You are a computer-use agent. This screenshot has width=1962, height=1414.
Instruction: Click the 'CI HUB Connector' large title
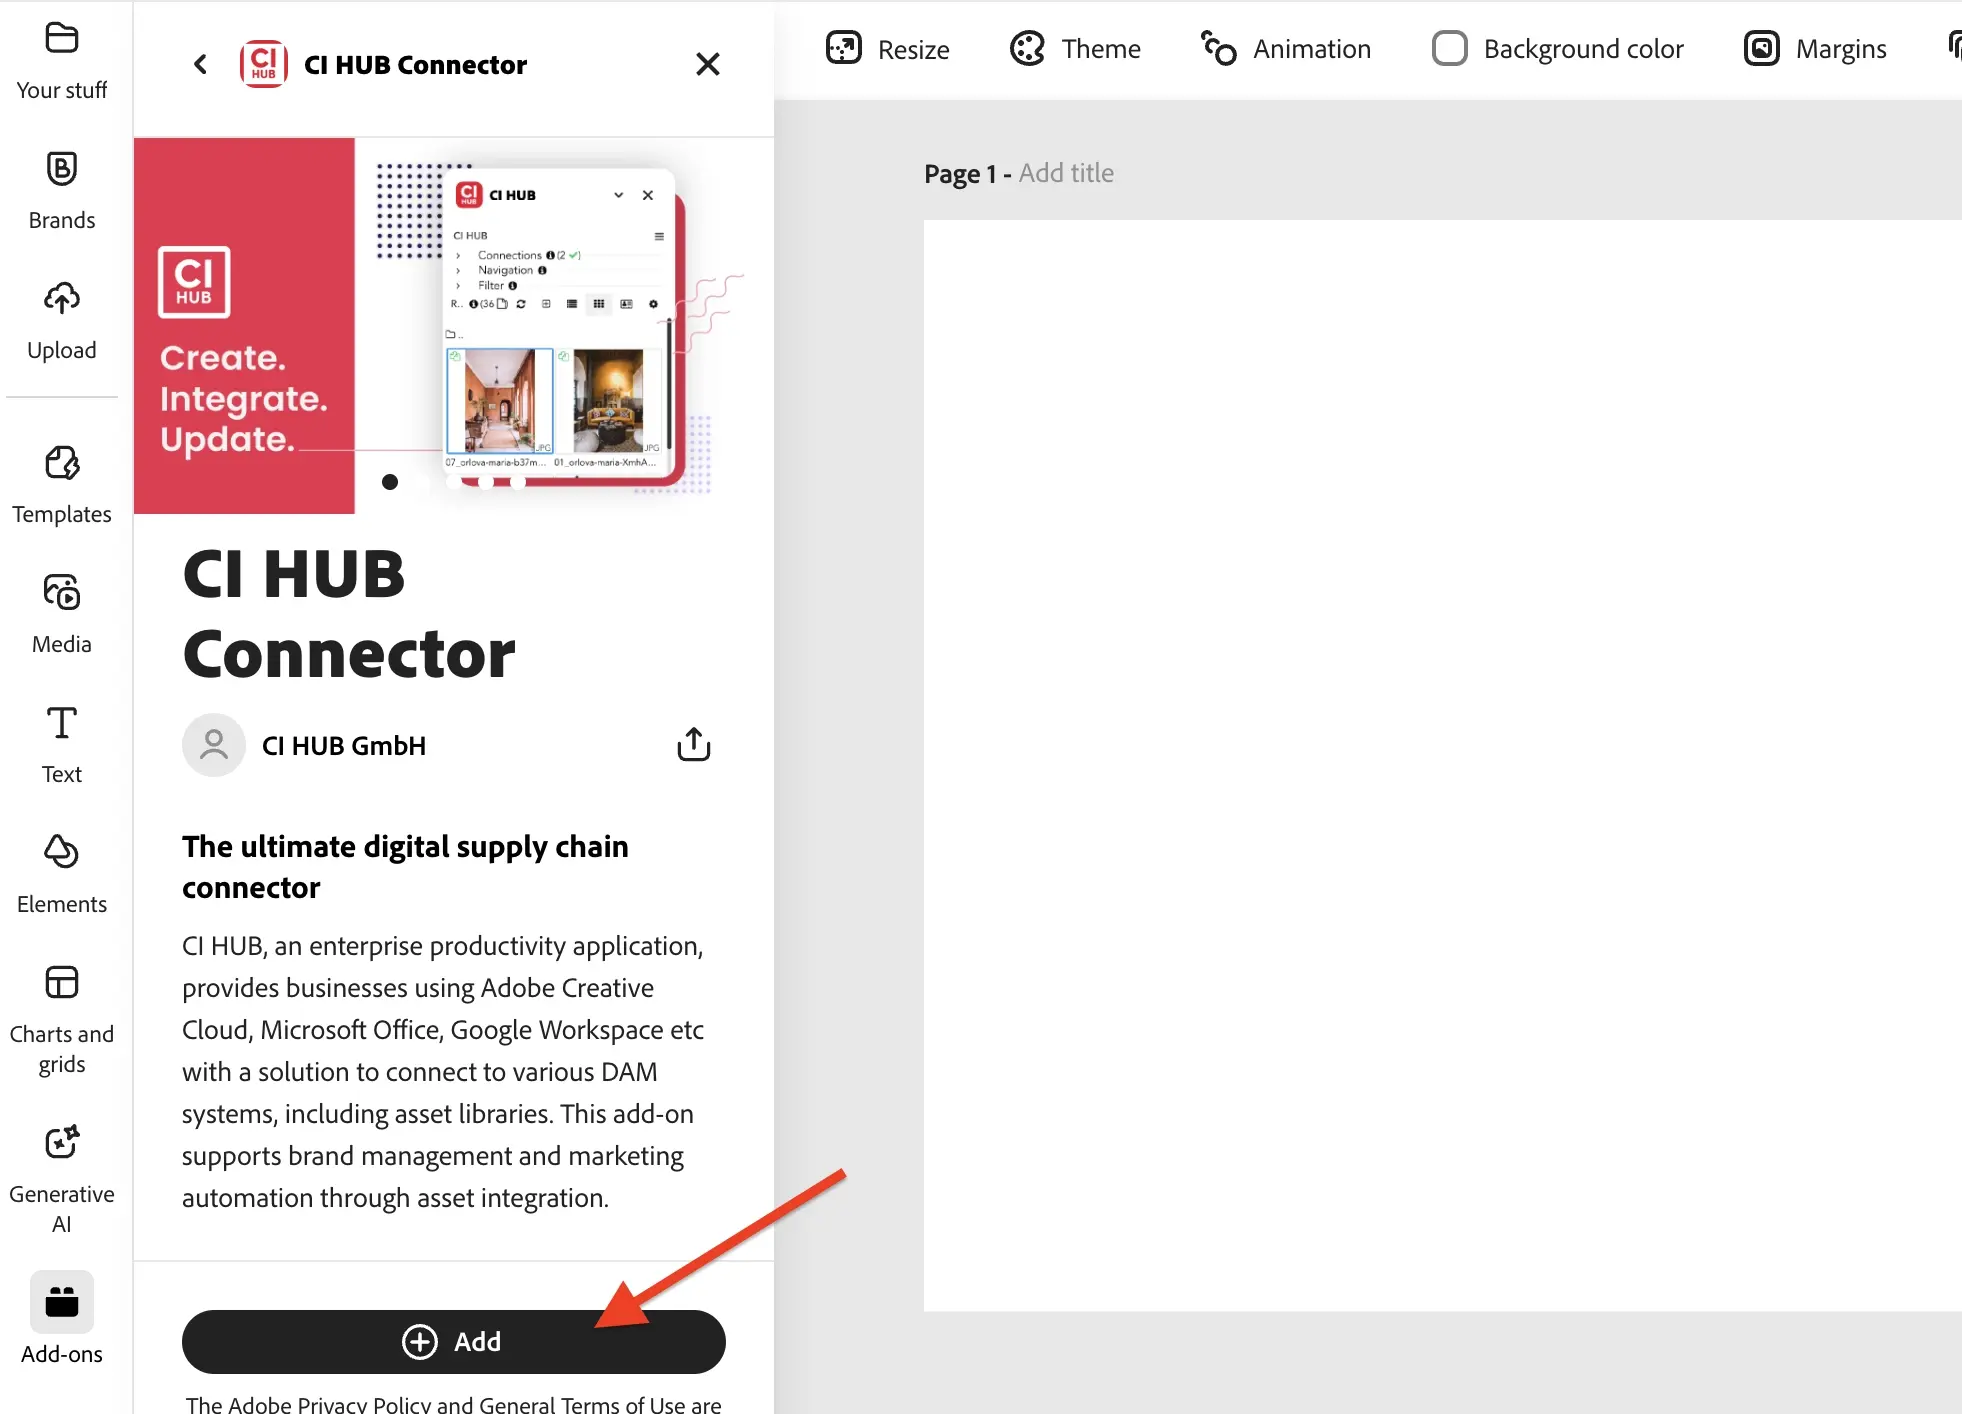(x=349, y=614)
